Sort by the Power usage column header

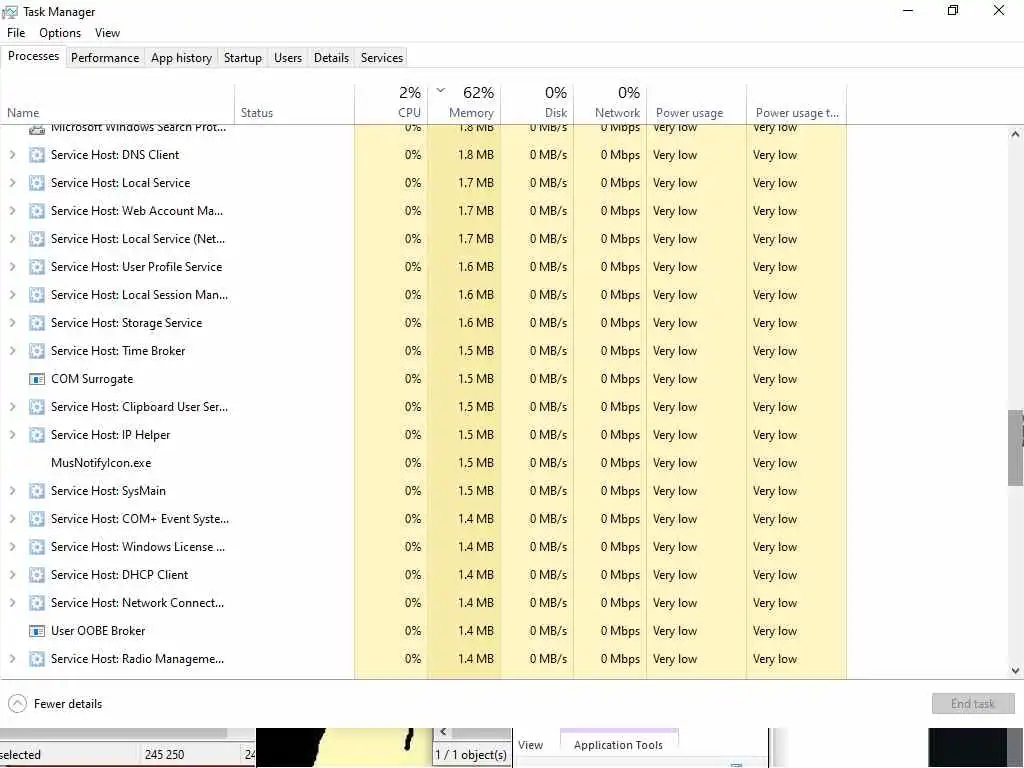pos(696,104)
